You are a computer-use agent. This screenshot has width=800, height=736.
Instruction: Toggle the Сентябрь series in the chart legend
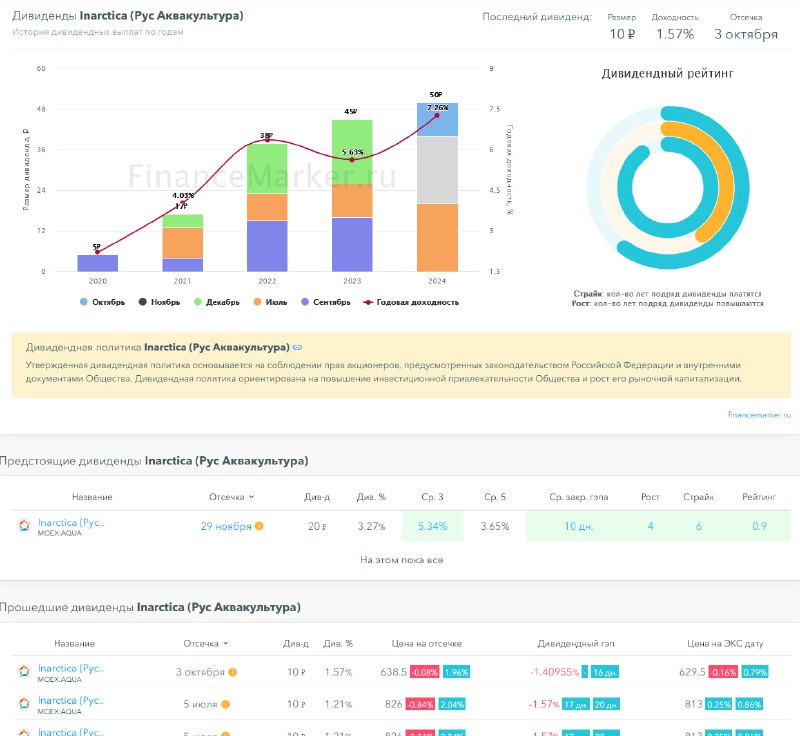tap(326, 302)
